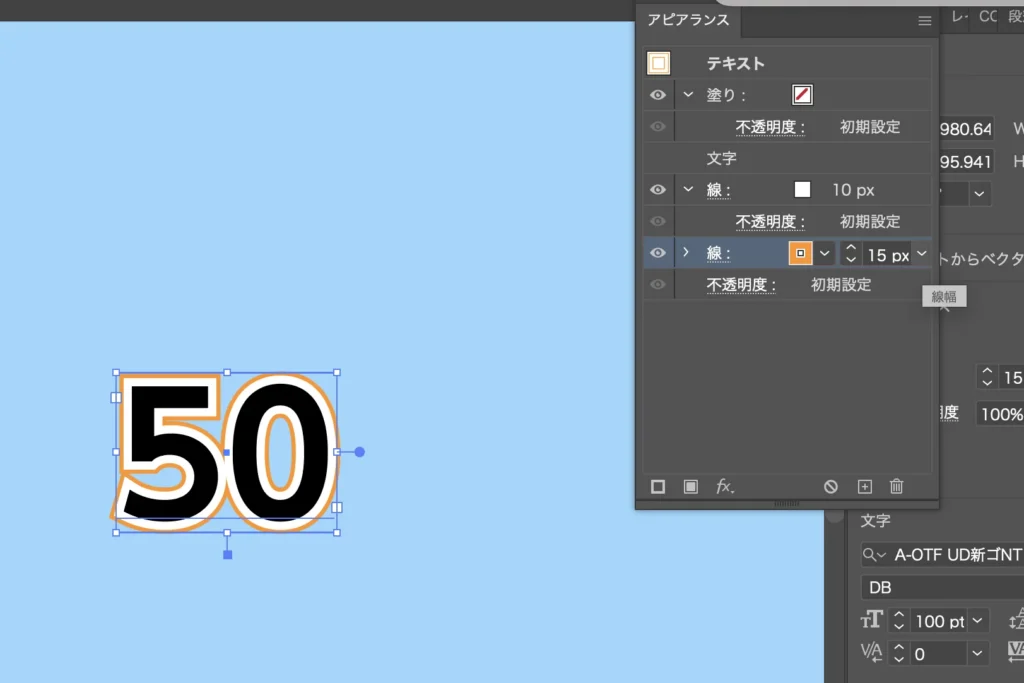Click the white stroke color swatch

point(802,190)
